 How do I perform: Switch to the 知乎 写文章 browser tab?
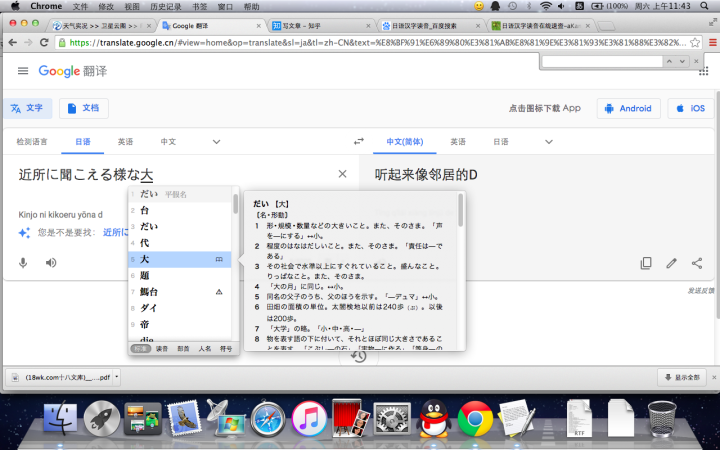(x=321, y=26)
